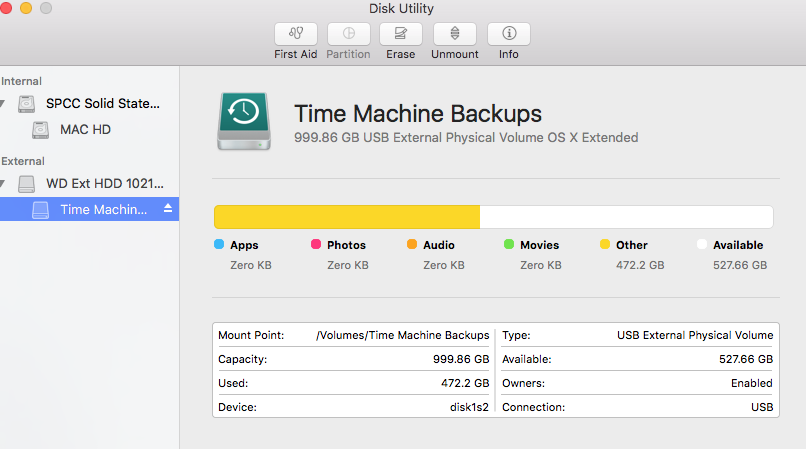
Task: Collapse the WD Ext HDD disclosure triangle
Action: tap(3, 184)
